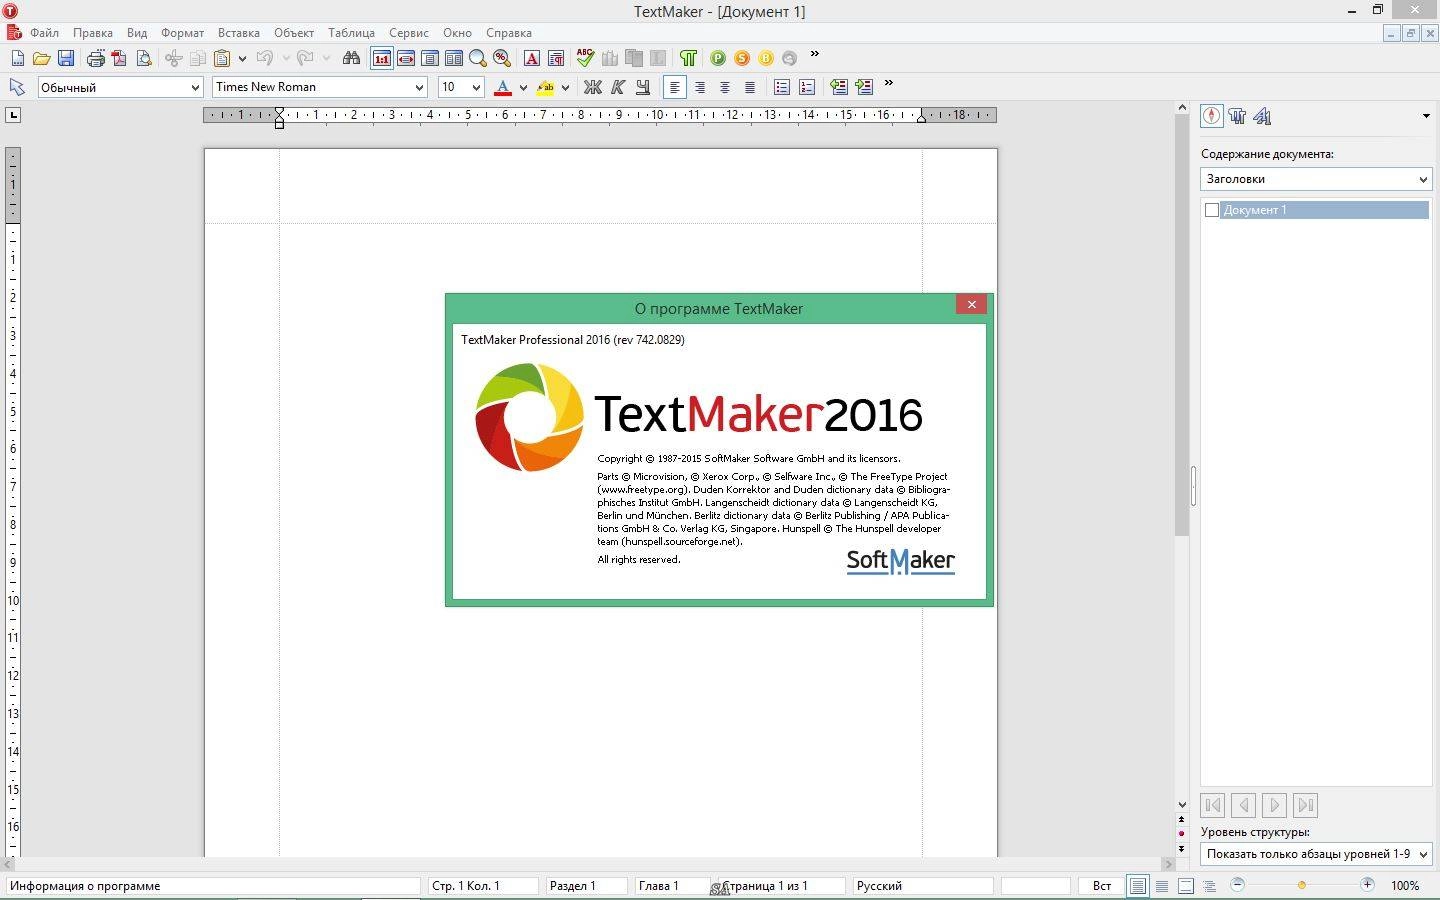Open the Times New Roman font dropdown
This screenshot has width=1440, height=900.
[x=419, y=87]
